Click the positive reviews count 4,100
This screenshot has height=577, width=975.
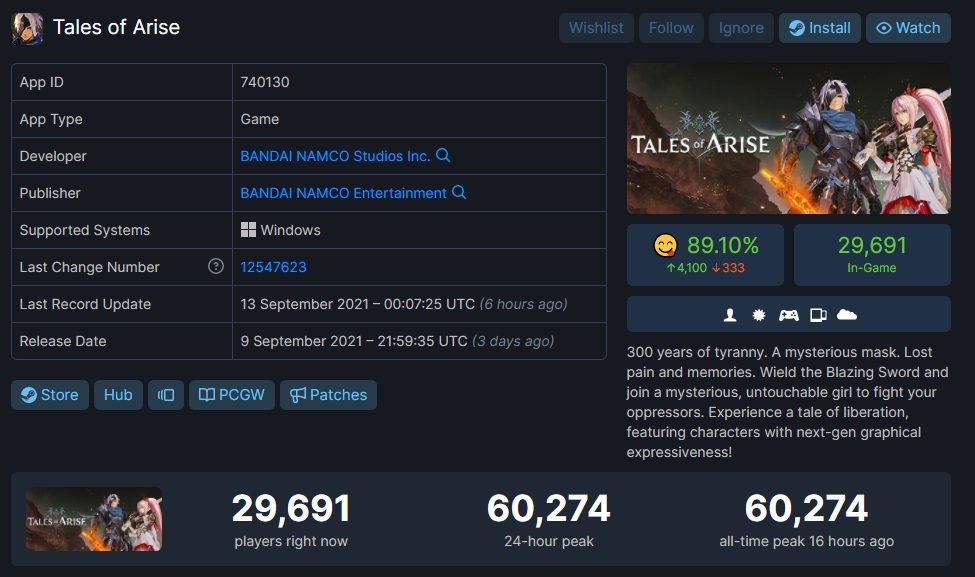click(x=686, y=268)
